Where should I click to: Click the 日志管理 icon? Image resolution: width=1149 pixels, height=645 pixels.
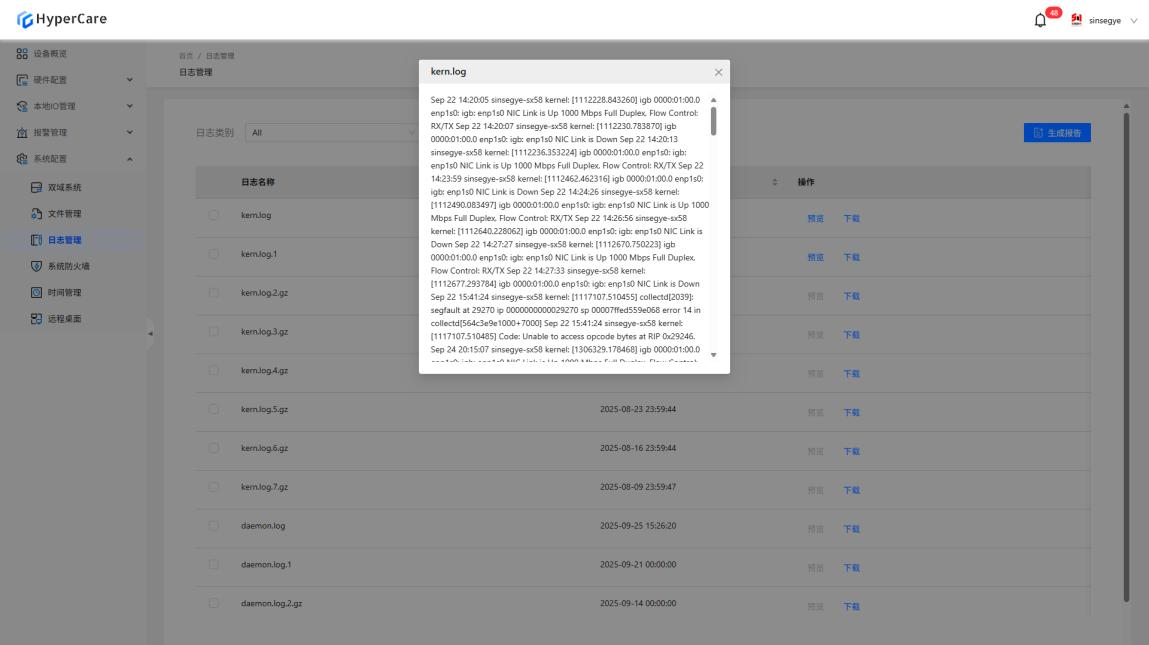pos(37,240)
